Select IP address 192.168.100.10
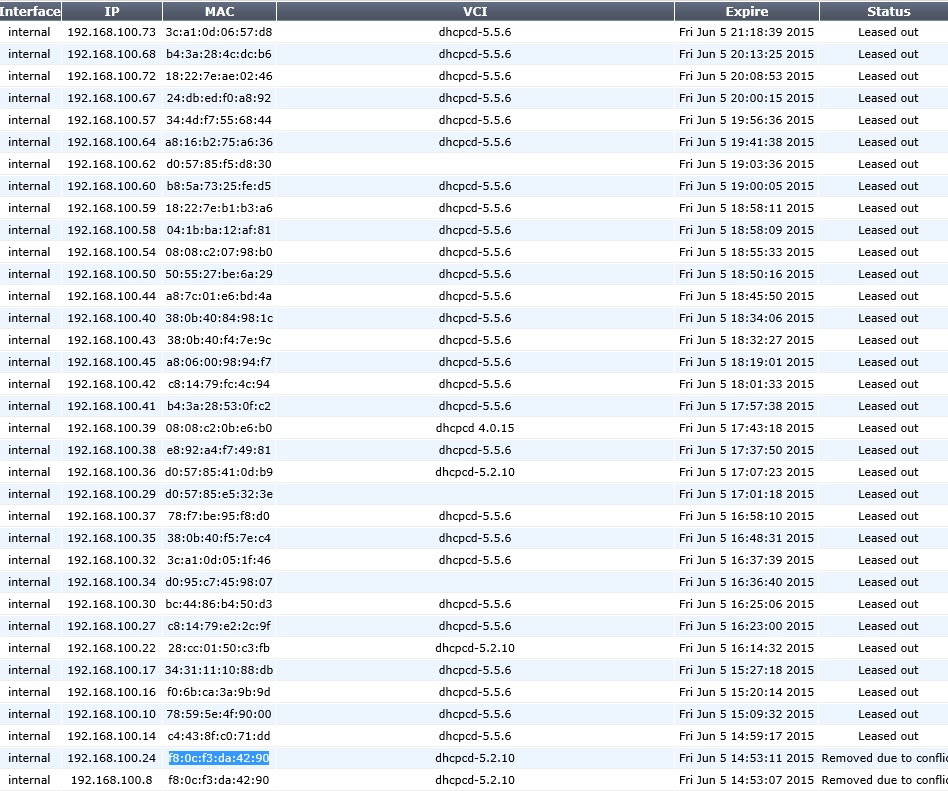 coord(111,714)
